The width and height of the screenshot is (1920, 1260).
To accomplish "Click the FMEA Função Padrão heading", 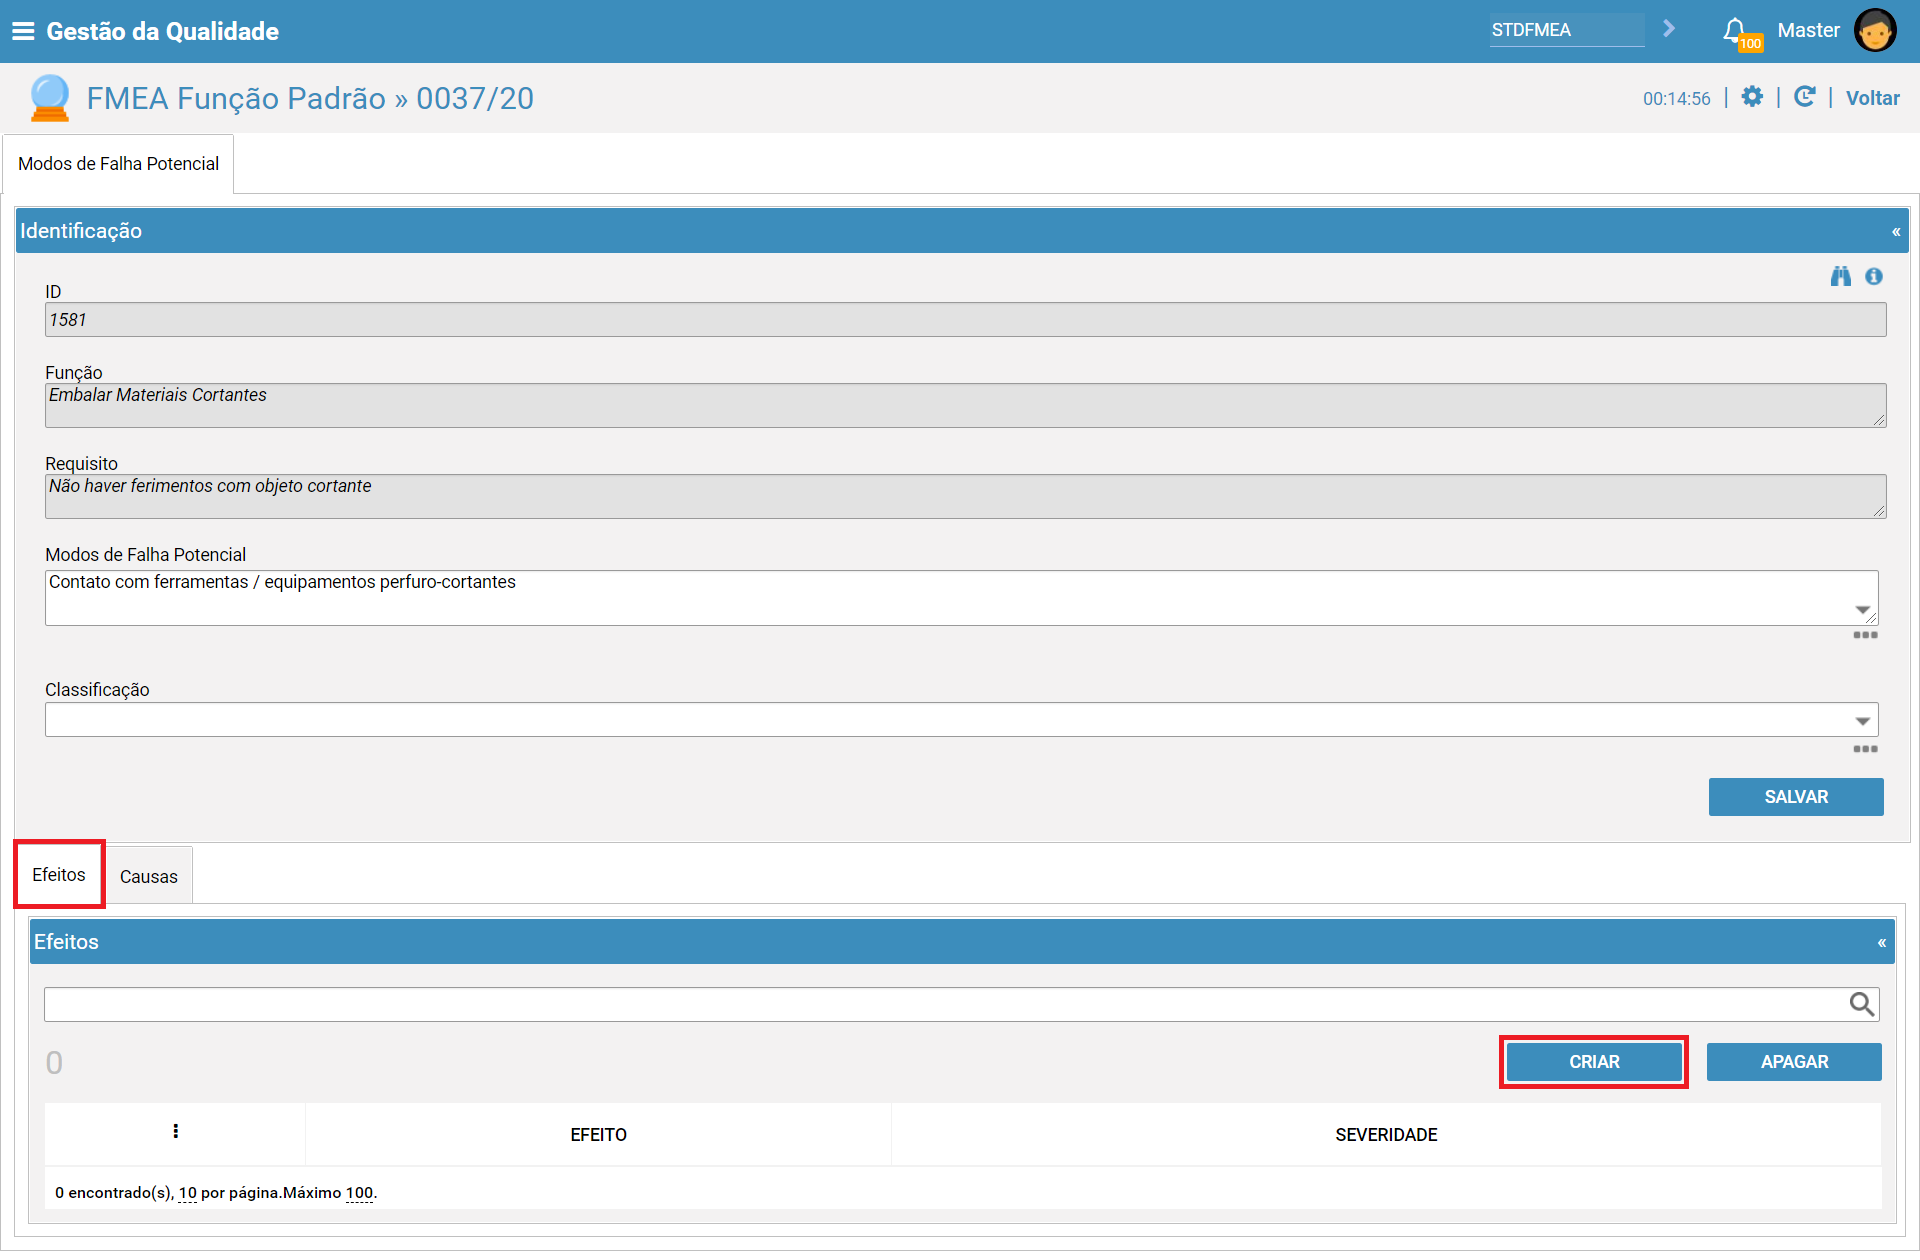I will click(x=310, y=98).
